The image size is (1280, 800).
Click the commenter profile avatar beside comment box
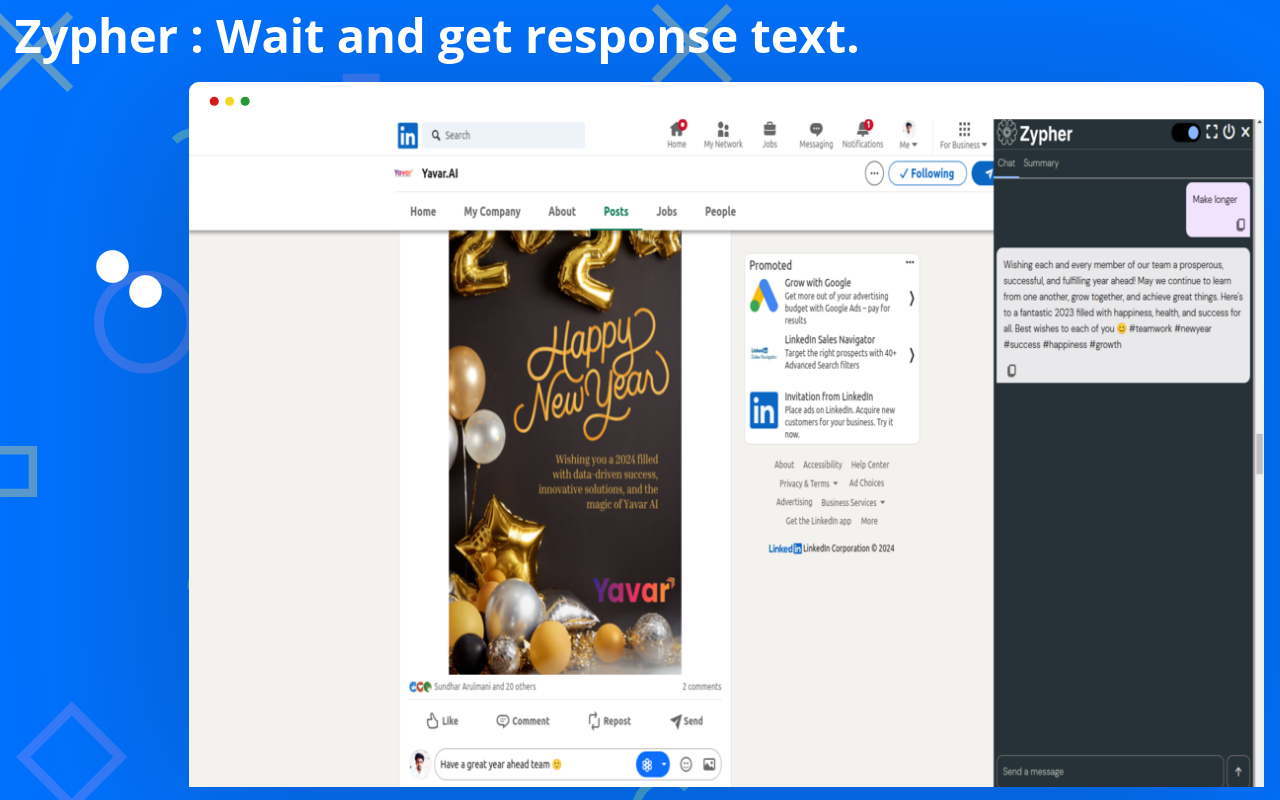(x=420, y=764)
